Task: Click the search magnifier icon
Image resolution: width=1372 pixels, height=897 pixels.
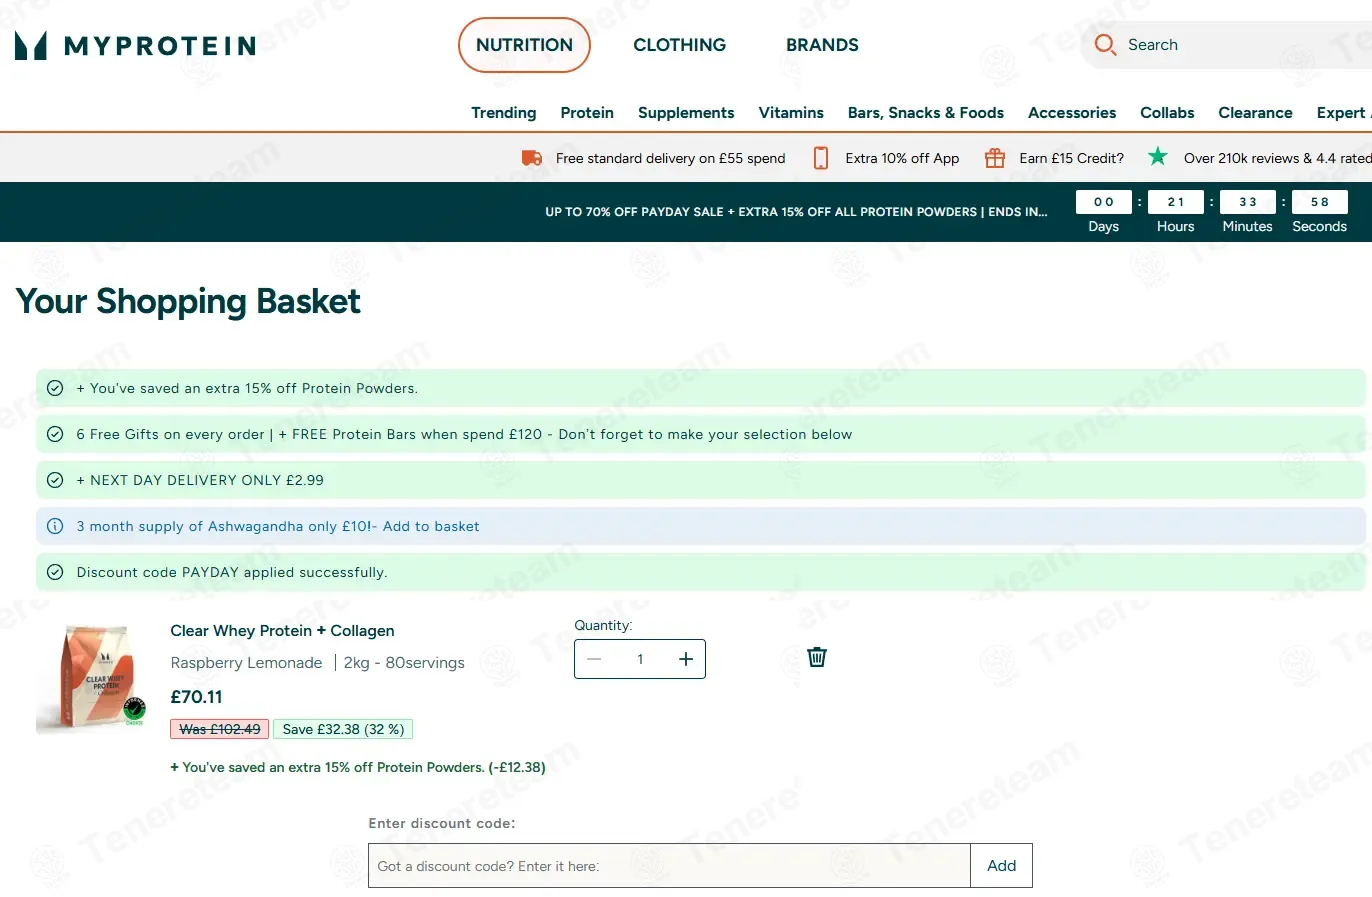Action: tap(1105, 45)
